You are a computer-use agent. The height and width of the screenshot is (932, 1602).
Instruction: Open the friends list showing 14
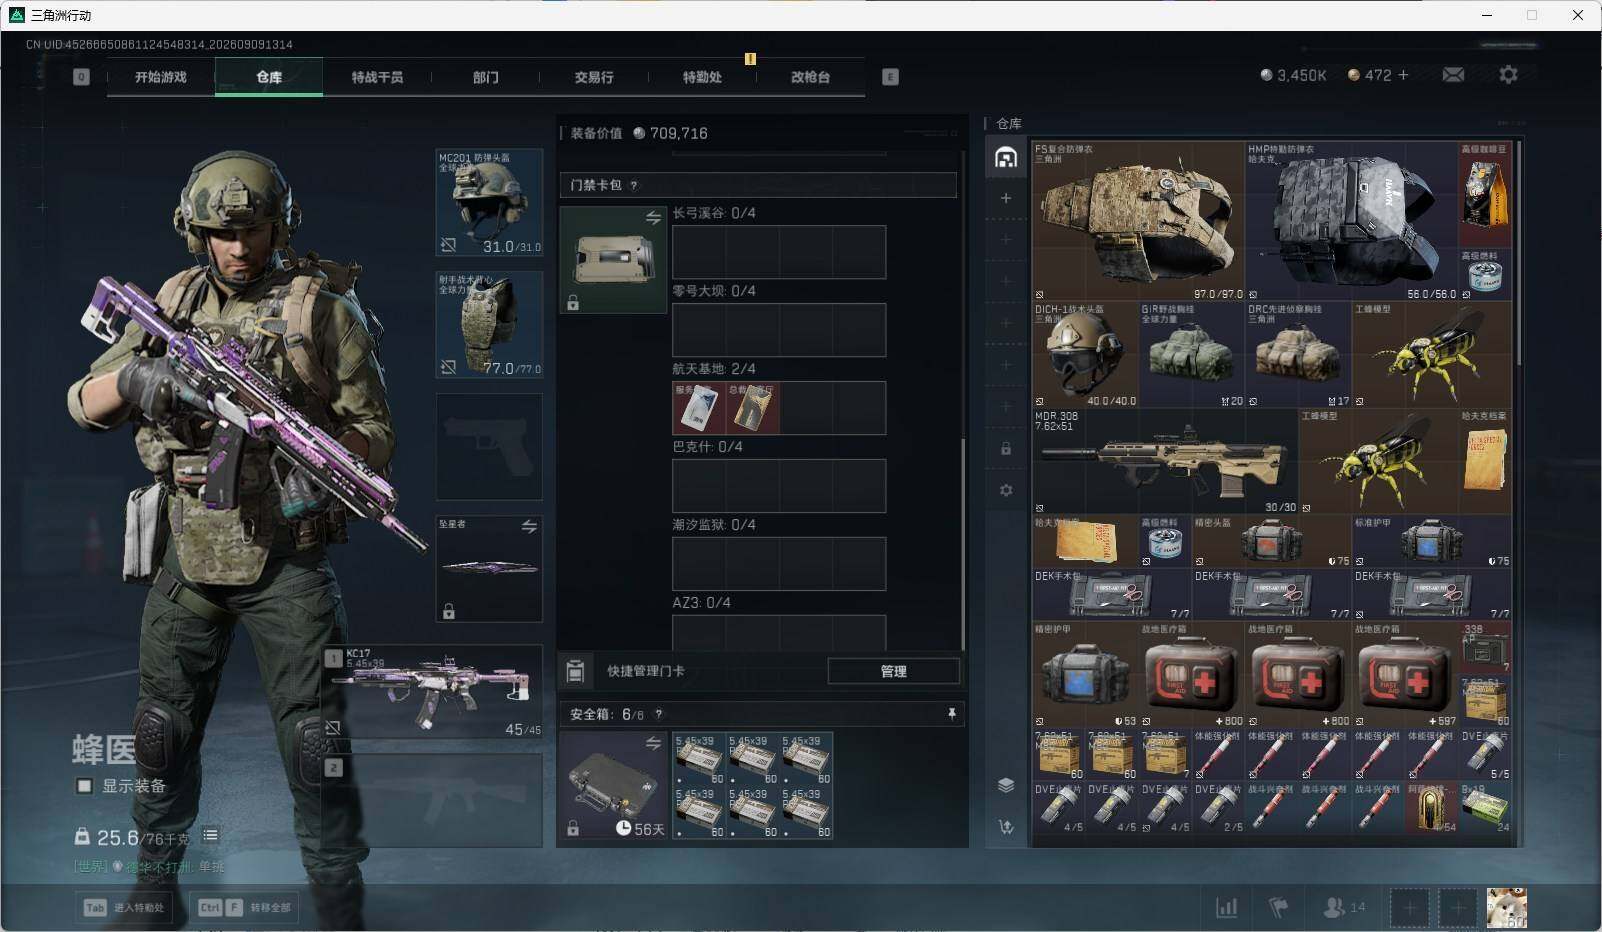[1343, 907]
